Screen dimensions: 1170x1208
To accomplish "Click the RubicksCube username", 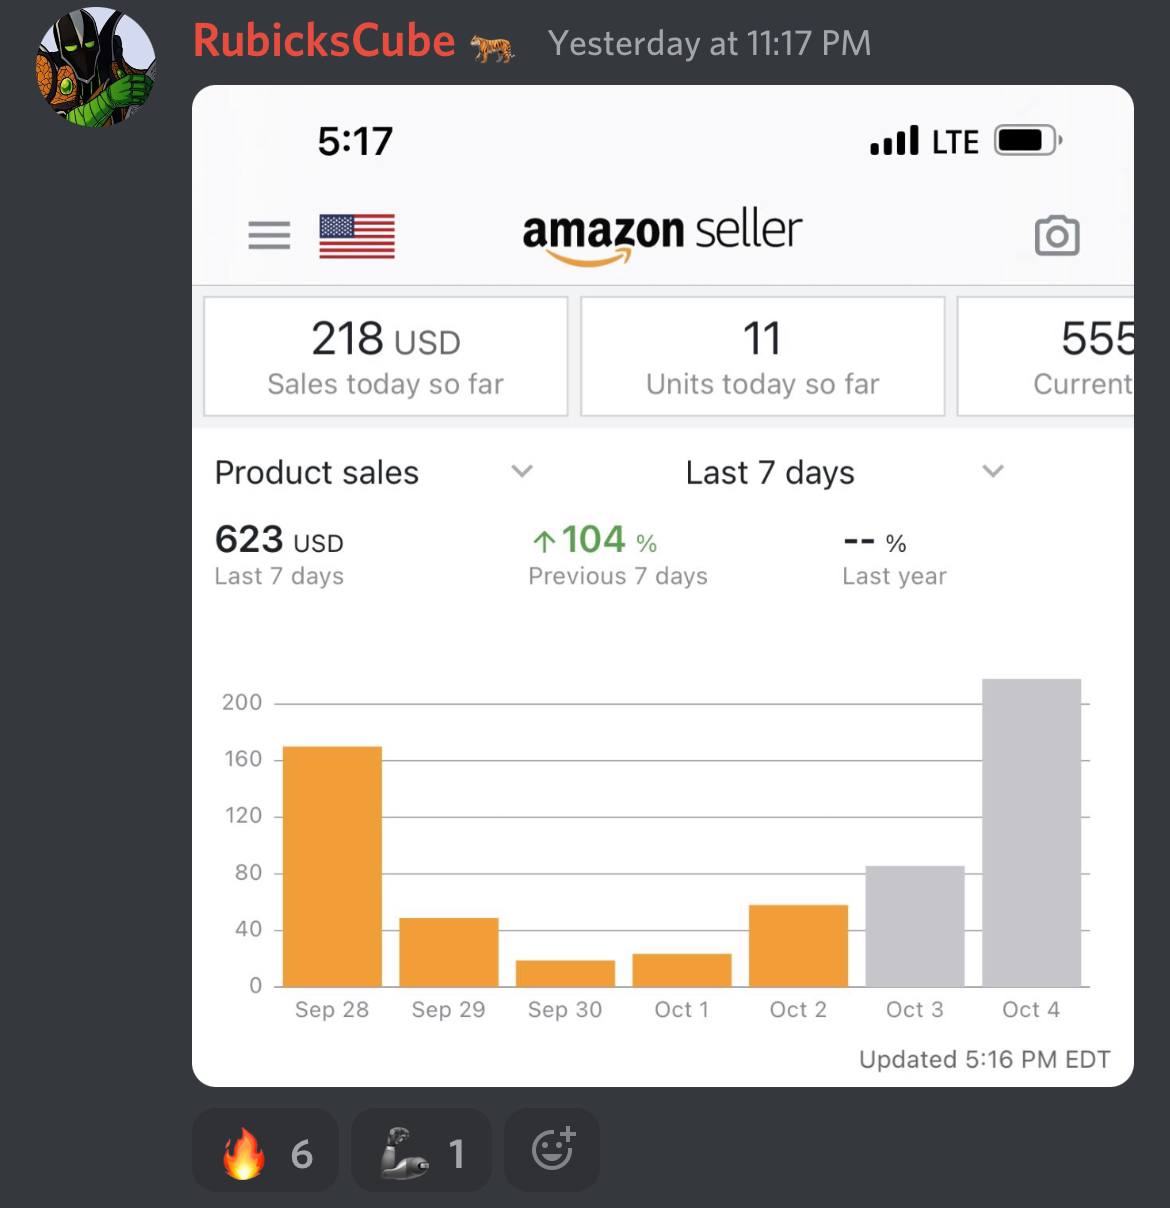I will [x=324, y=41].
